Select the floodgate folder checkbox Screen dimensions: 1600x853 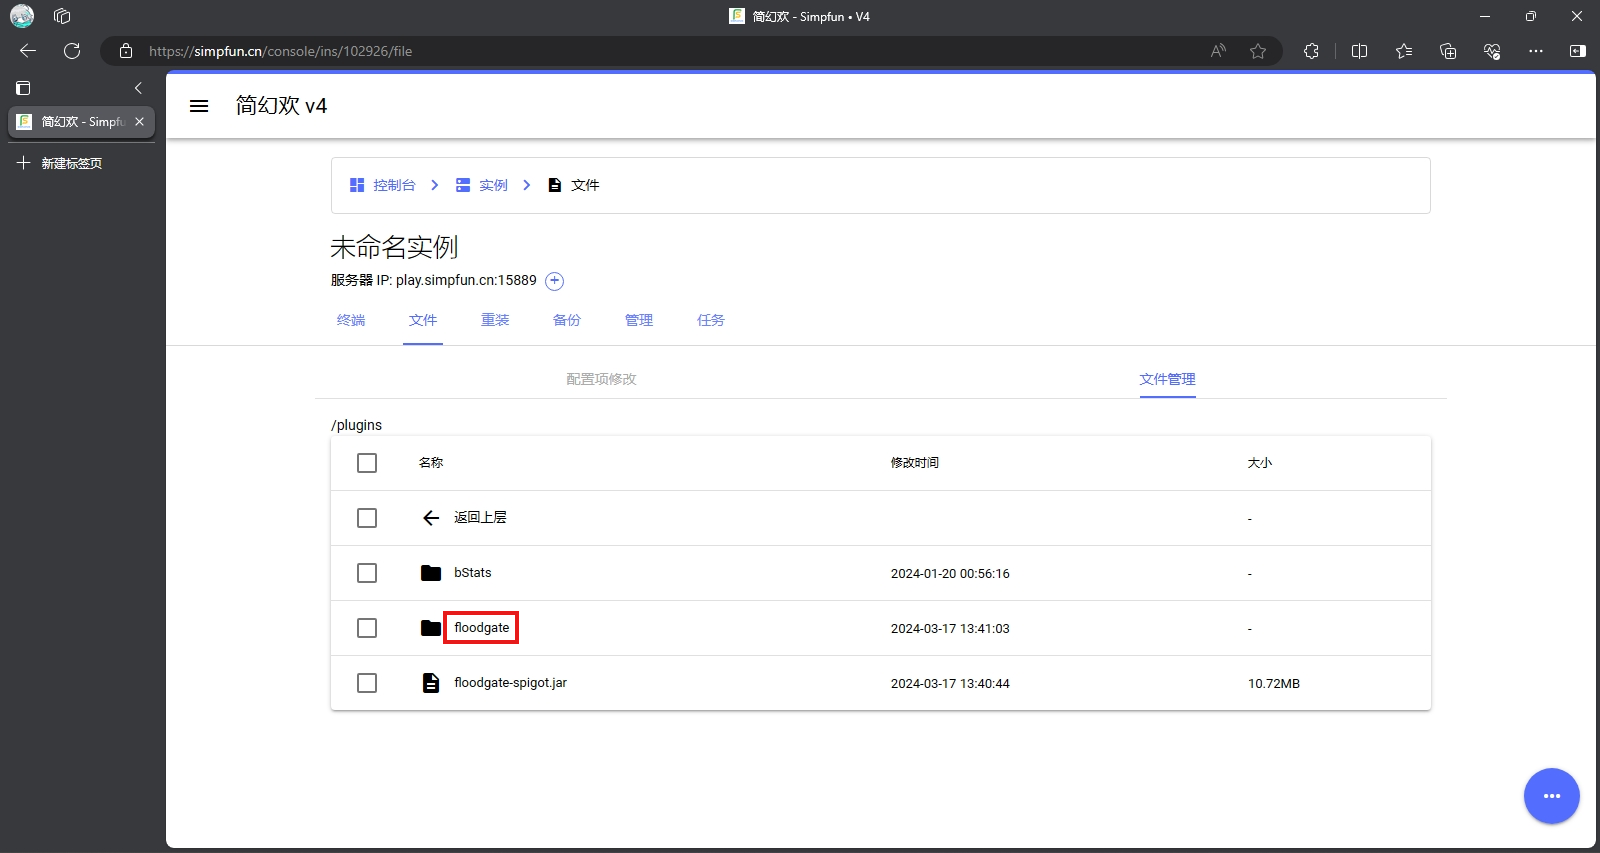pyautogui.click(x=367, y=628)
